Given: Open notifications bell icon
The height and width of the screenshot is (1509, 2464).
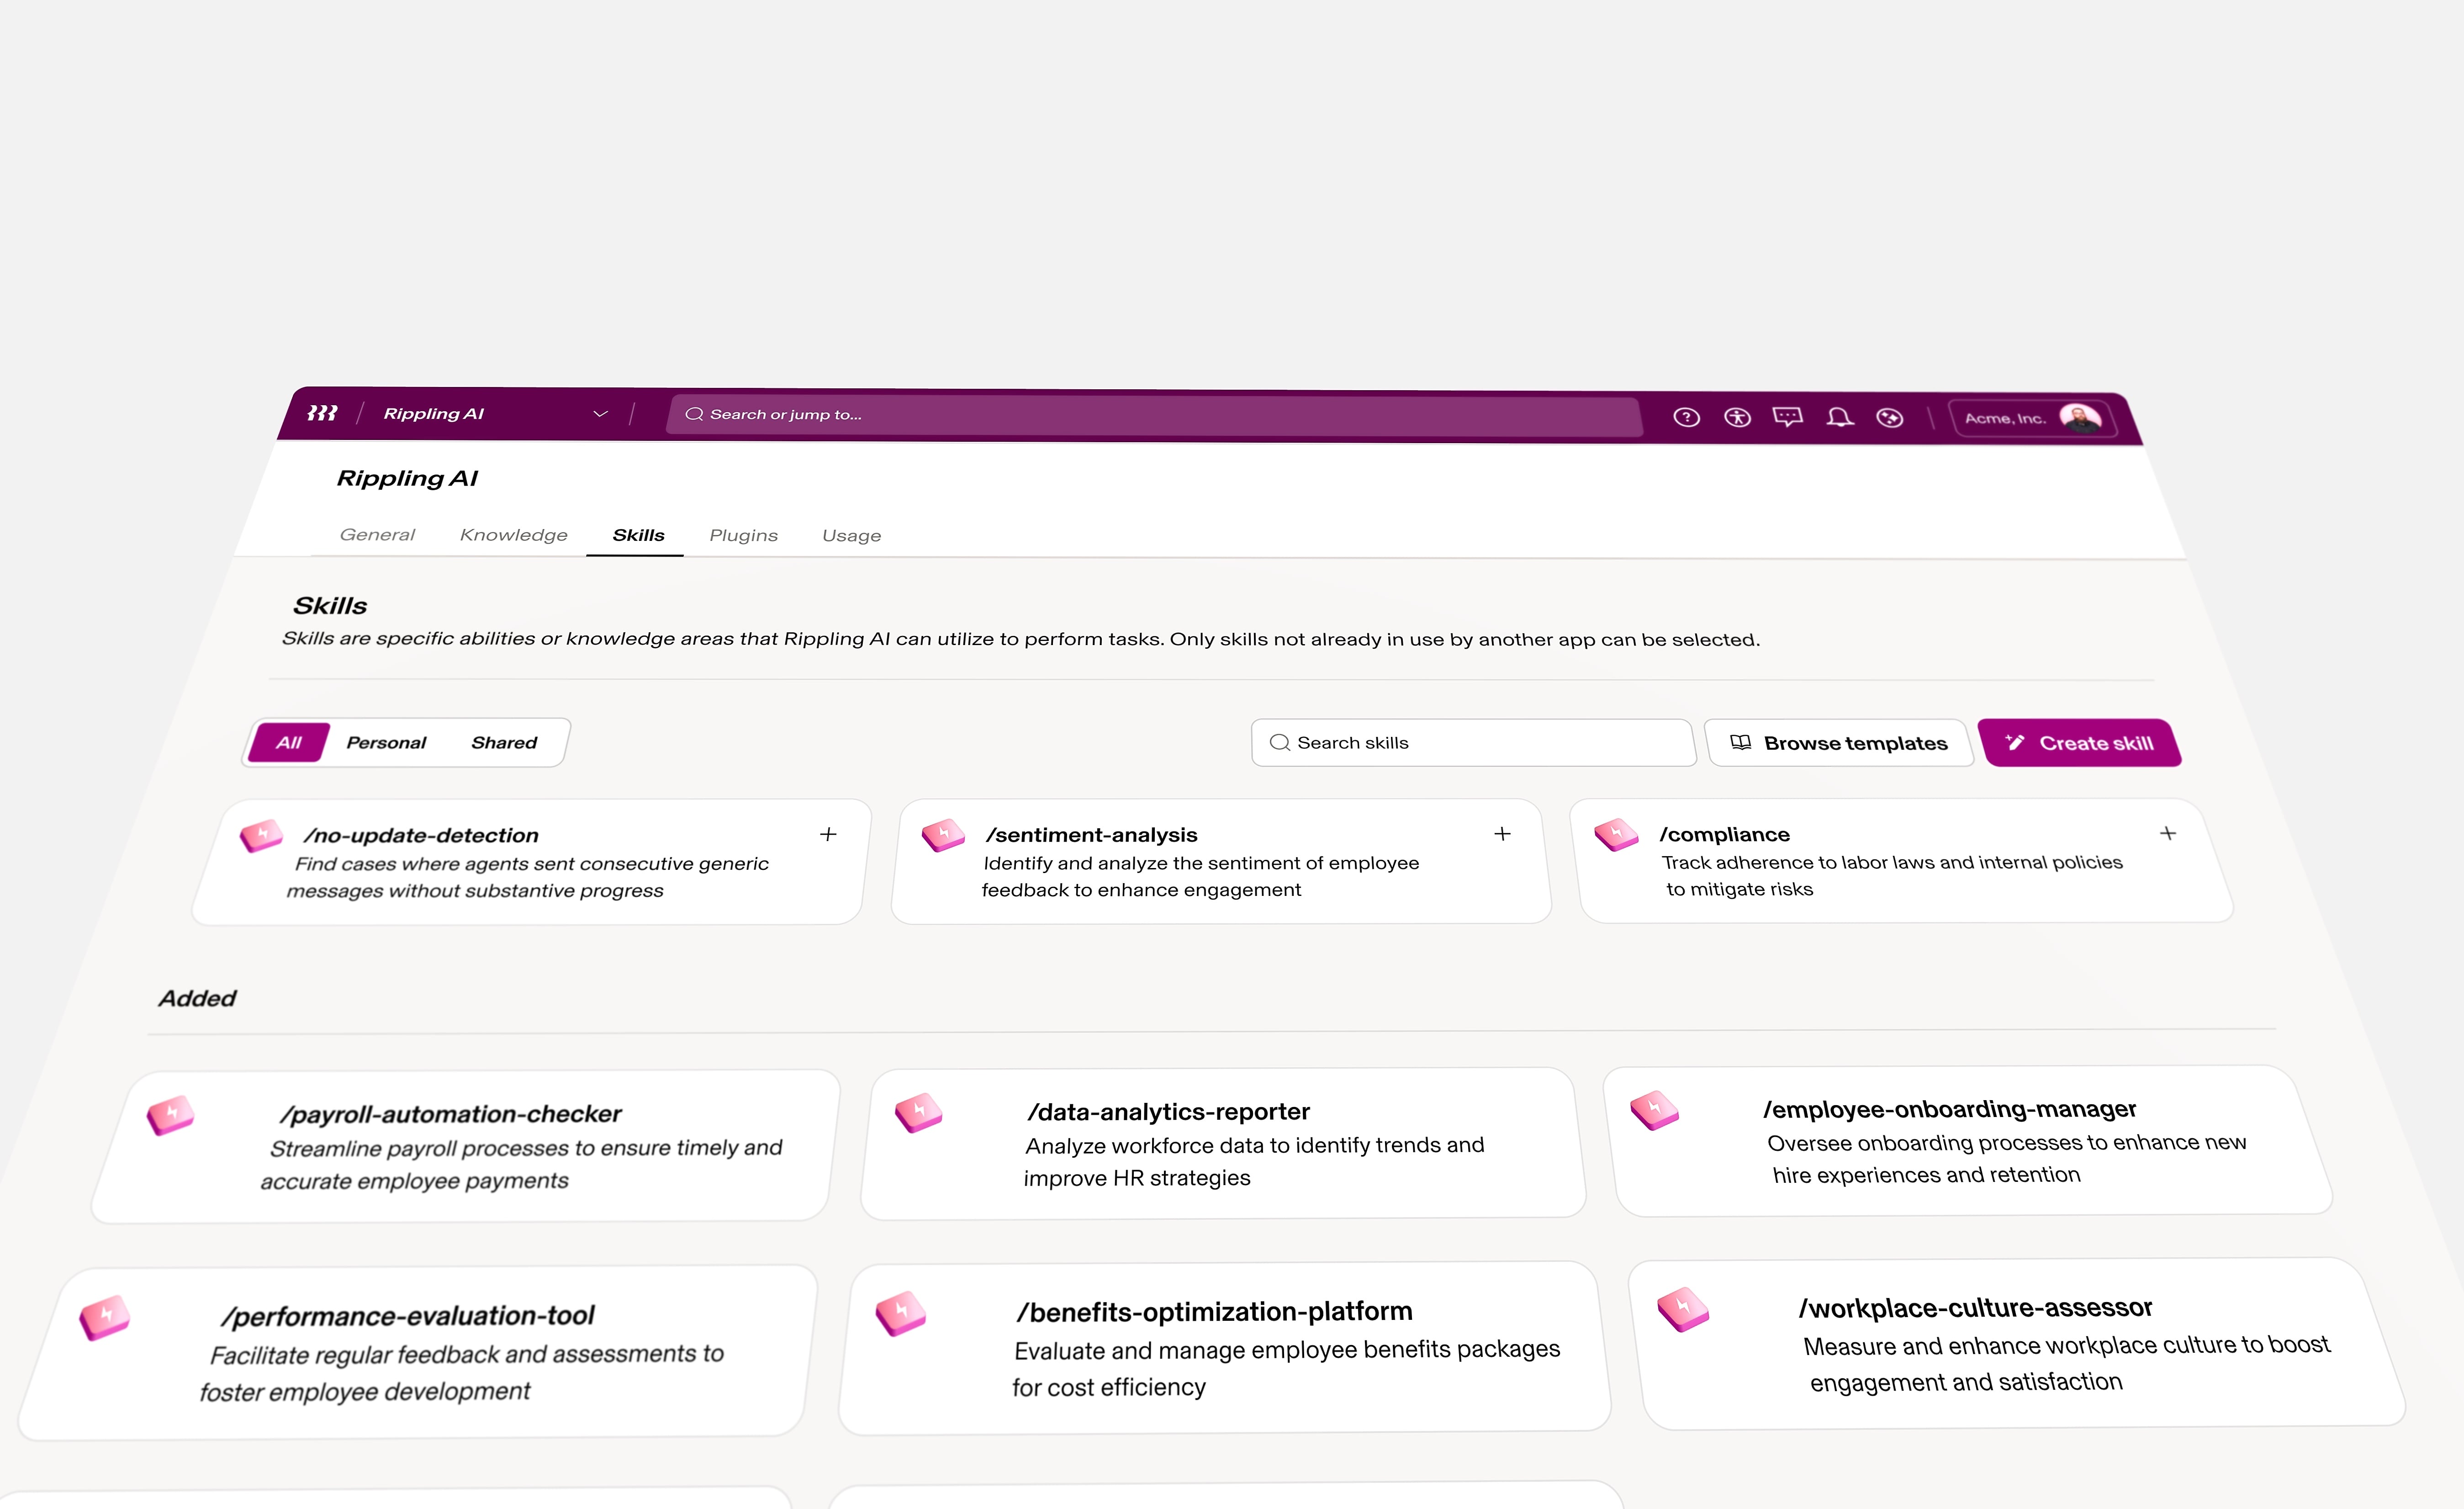Looking at the screenshot, I should coord(1839,417).
